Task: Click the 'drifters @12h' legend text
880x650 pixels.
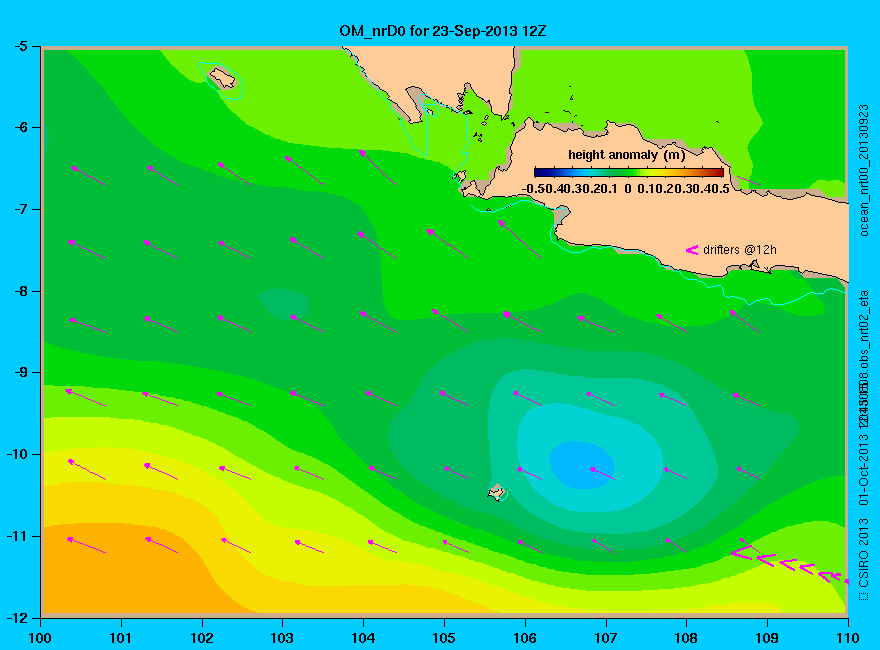Action: point(740,250)
